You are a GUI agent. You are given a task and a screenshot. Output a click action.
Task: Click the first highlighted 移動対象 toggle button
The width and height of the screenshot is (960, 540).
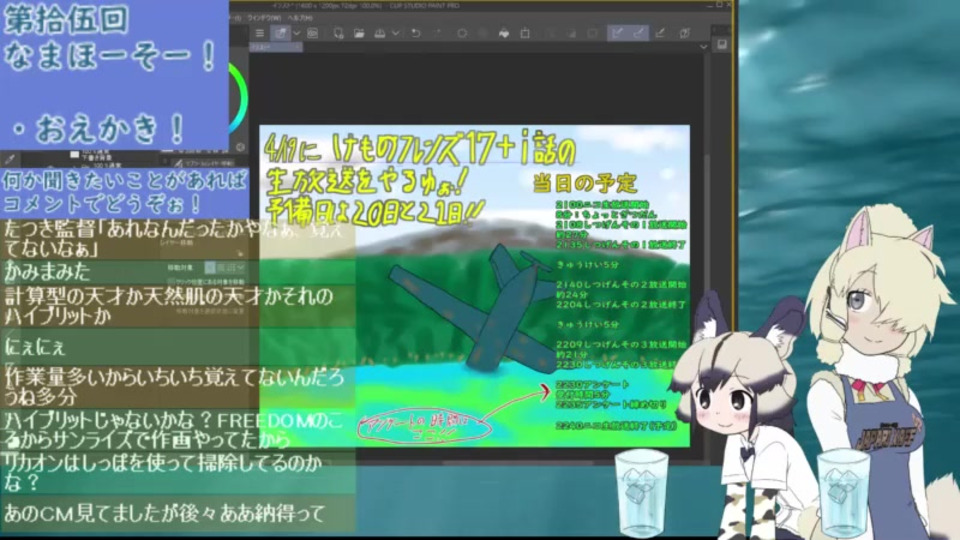211,268
